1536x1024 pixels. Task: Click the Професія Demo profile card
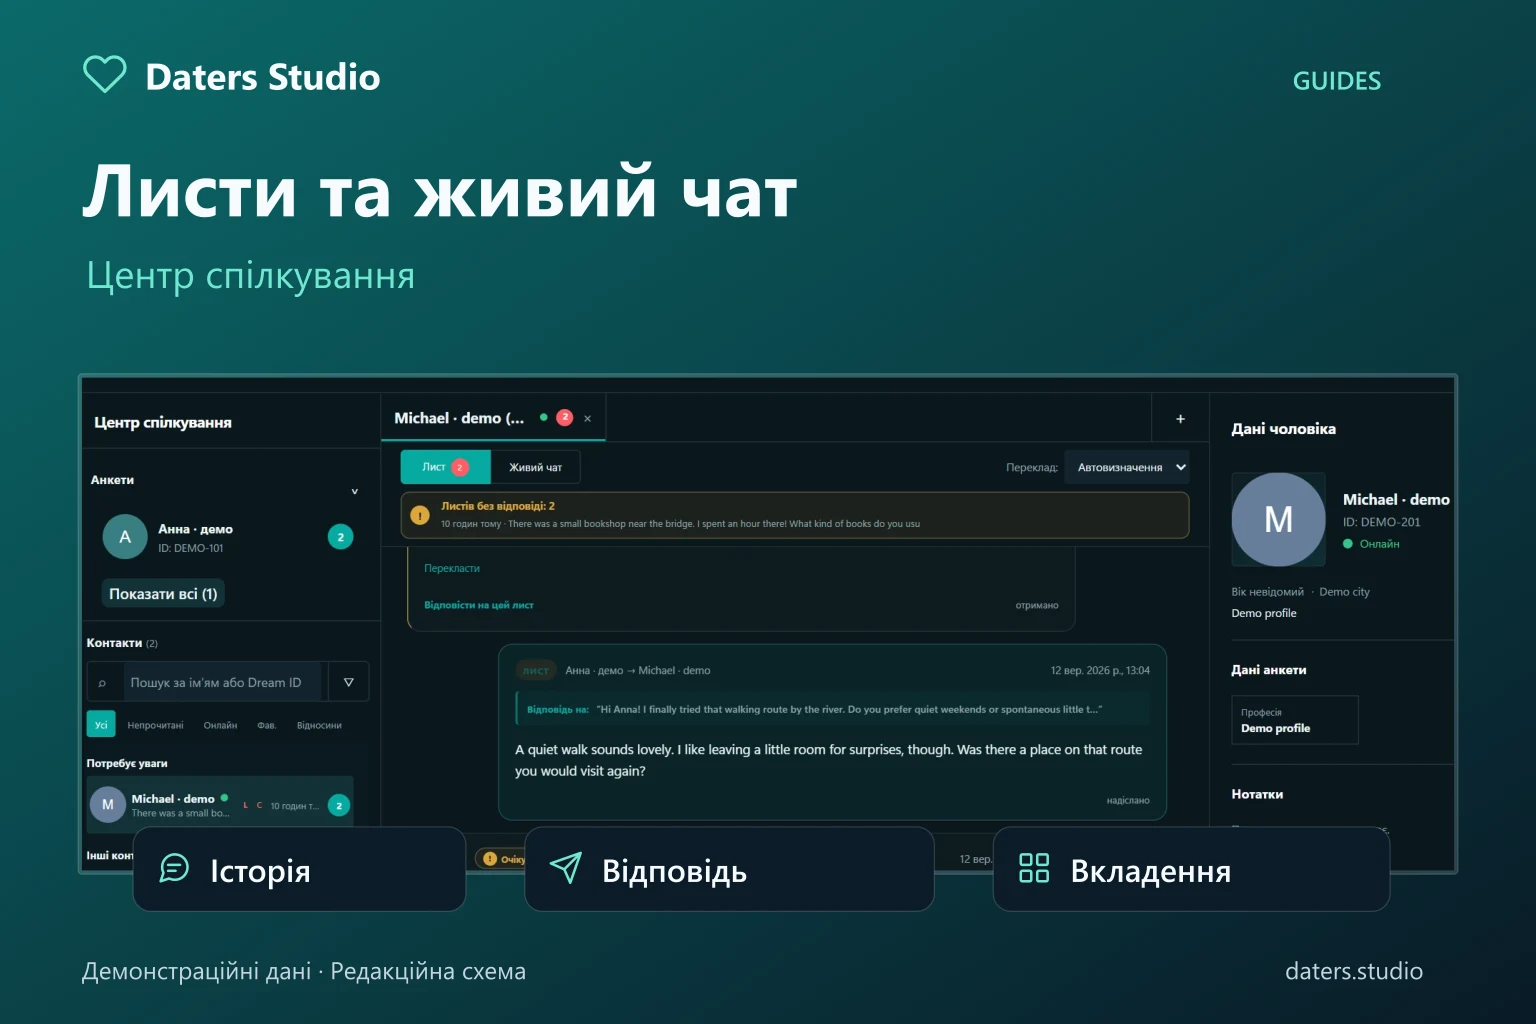(x=1294, y=720)
